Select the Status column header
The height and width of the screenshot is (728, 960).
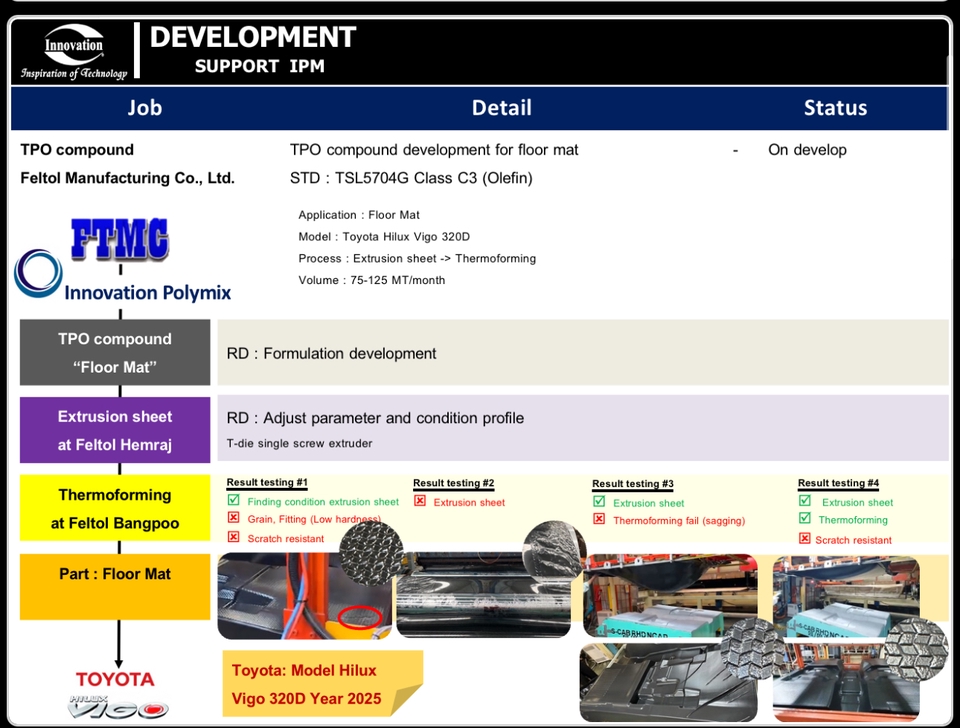(836, 108)
